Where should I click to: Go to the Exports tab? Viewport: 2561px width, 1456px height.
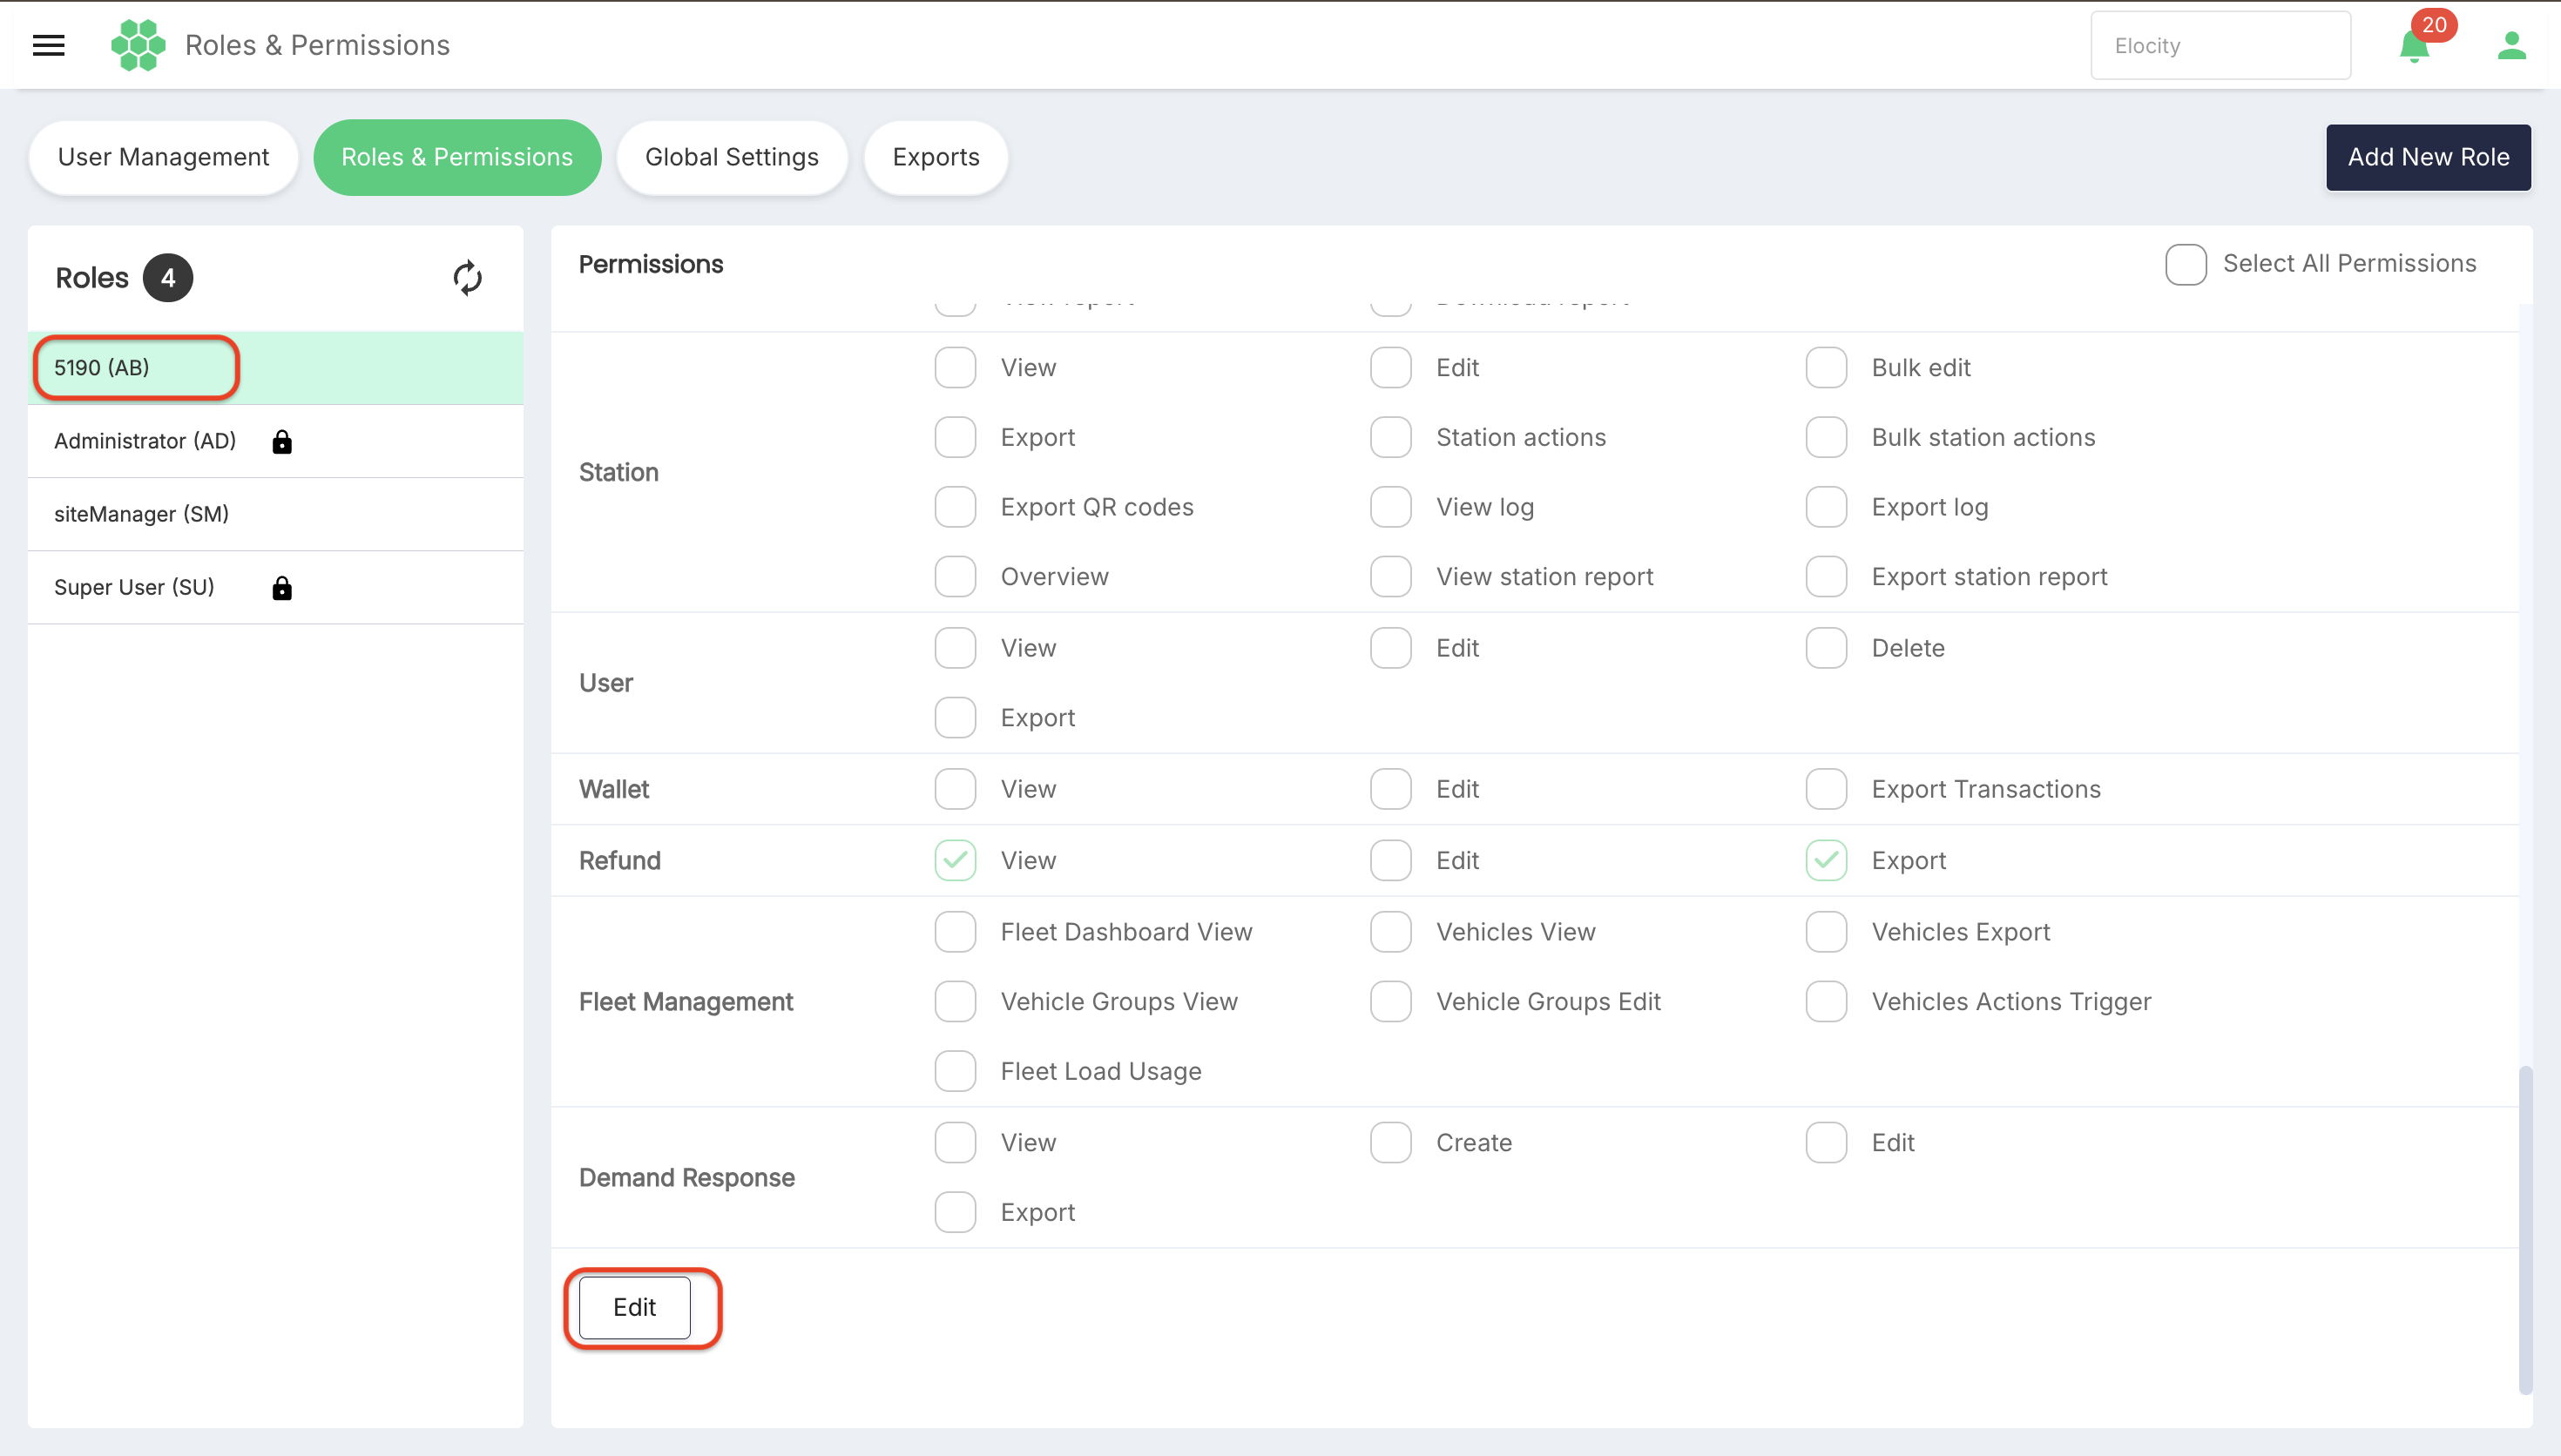tap(936, 157)
